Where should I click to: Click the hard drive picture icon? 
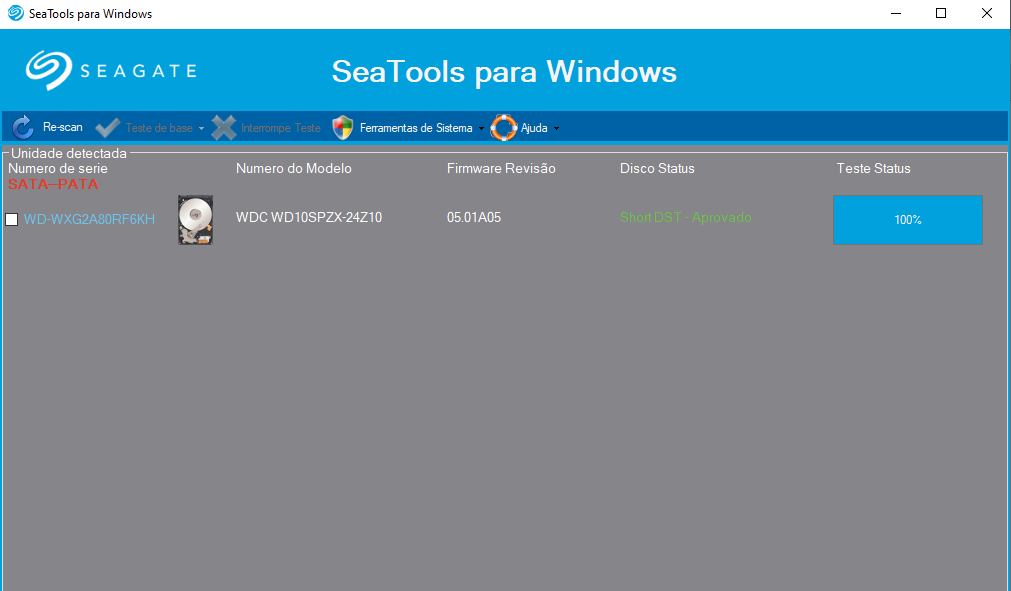195,220
